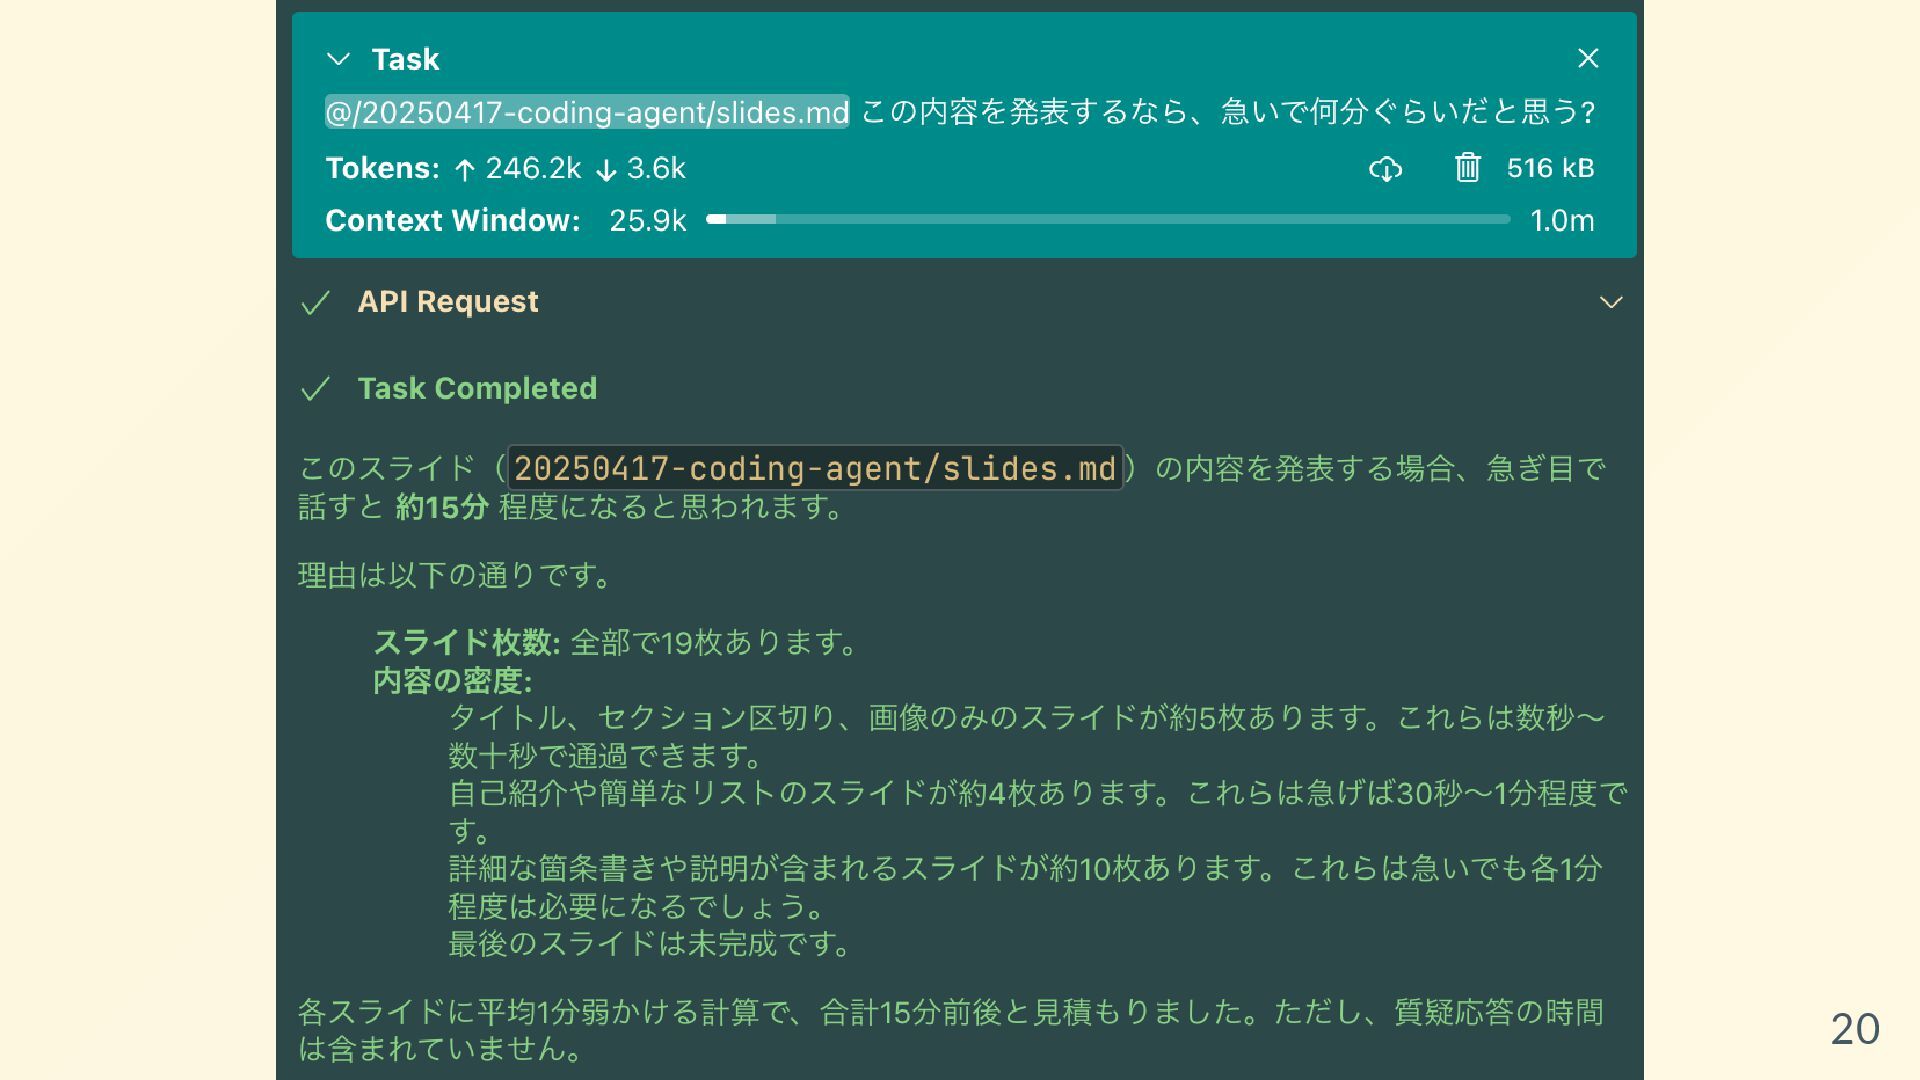The height and width of the screenshot is (1080, 1920).
Task: Export task using cloud download icon
Action: pyautogui.click(x=1385, y=168)
